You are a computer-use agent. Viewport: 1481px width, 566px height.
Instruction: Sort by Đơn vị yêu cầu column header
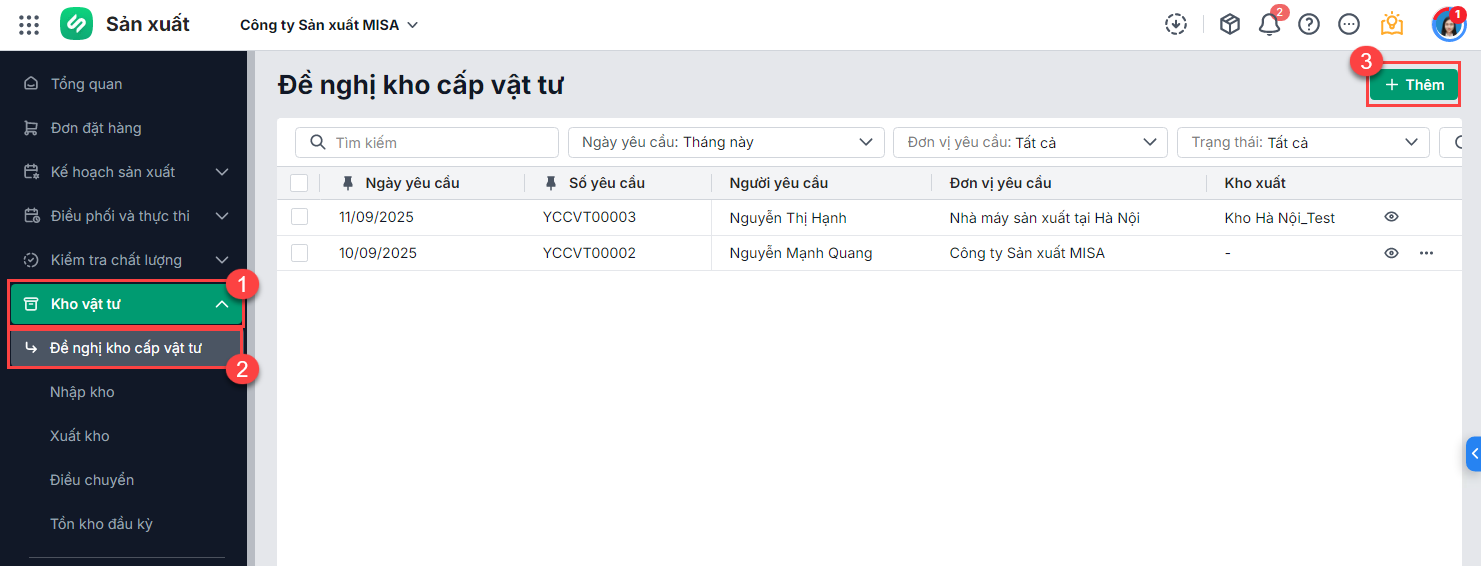[1001, 183]
